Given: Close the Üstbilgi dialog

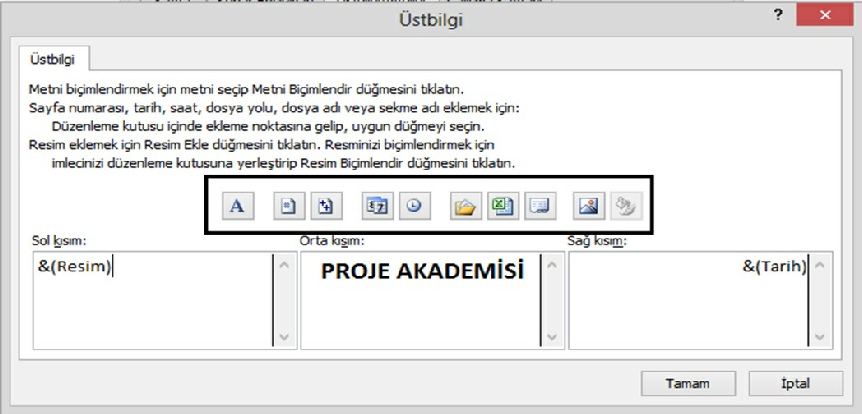Looking at the screenshot, I should (824, 16).
